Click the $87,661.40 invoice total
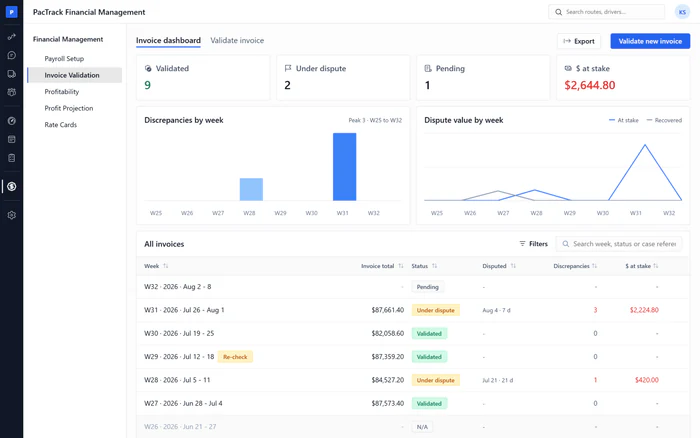Image resolution: width=700 pixels, height=438 pixels. 388,310
